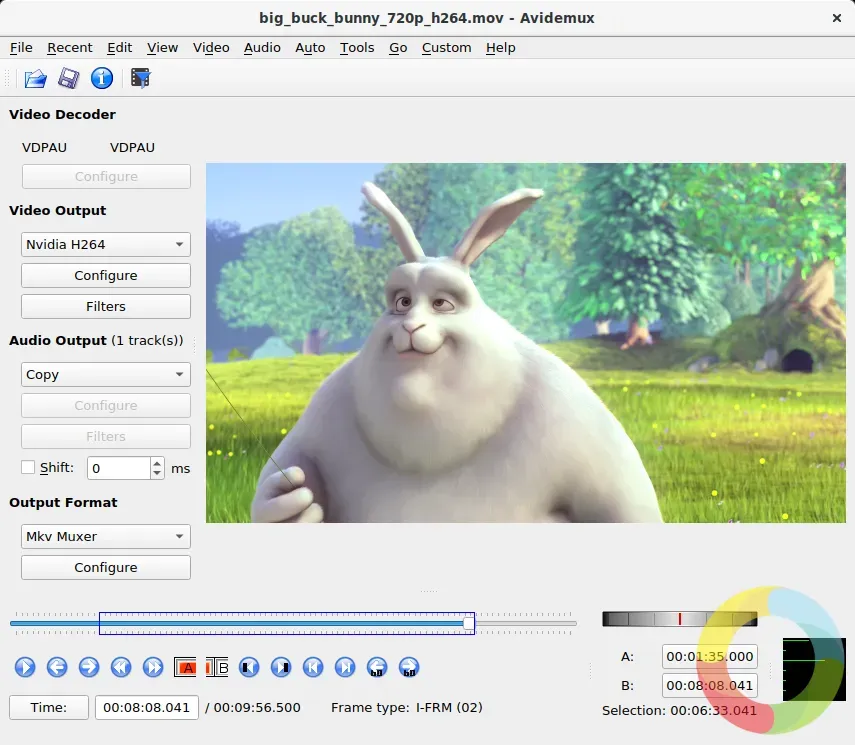Click the timeline slider handle
This screenshot has width=855, height=745.
point(468,623)
